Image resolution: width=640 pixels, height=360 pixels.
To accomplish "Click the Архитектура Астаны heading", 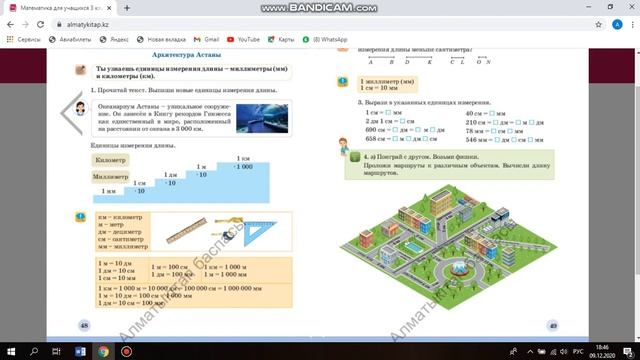I will click(x=187, y=55).
